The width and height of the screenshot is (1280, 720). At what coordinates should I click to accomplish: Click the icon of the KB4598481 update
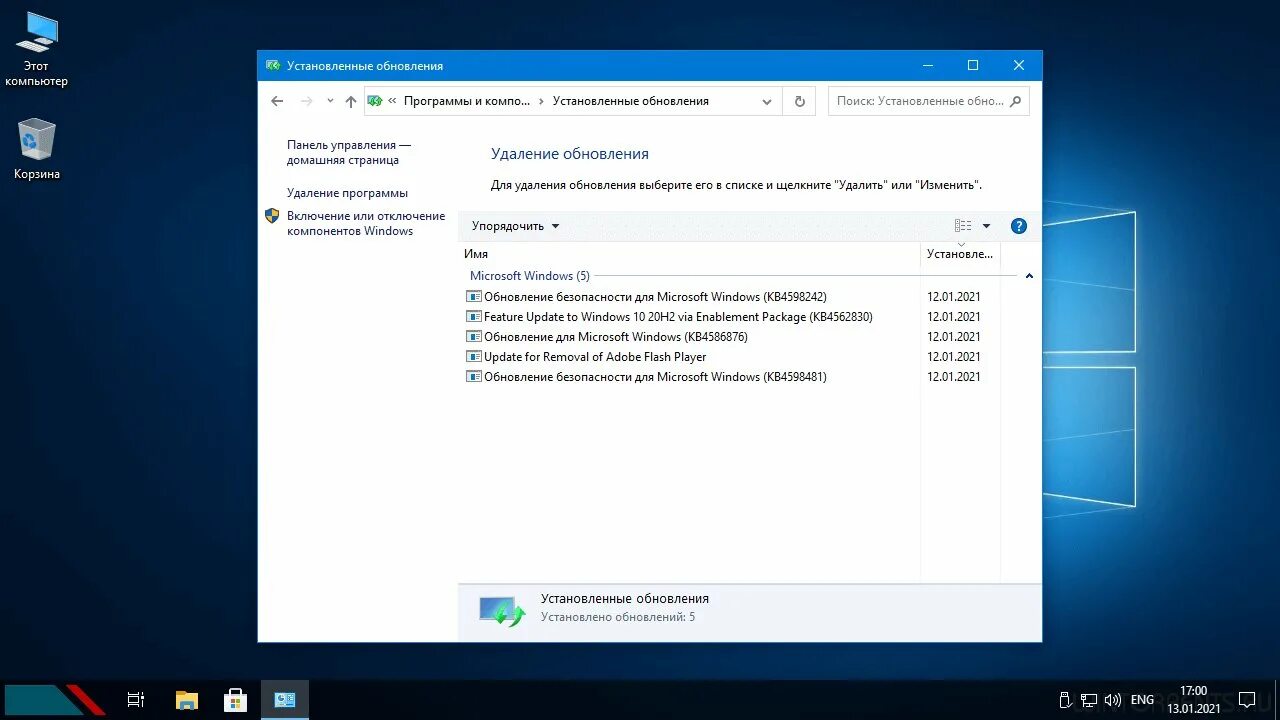(474, 377)
